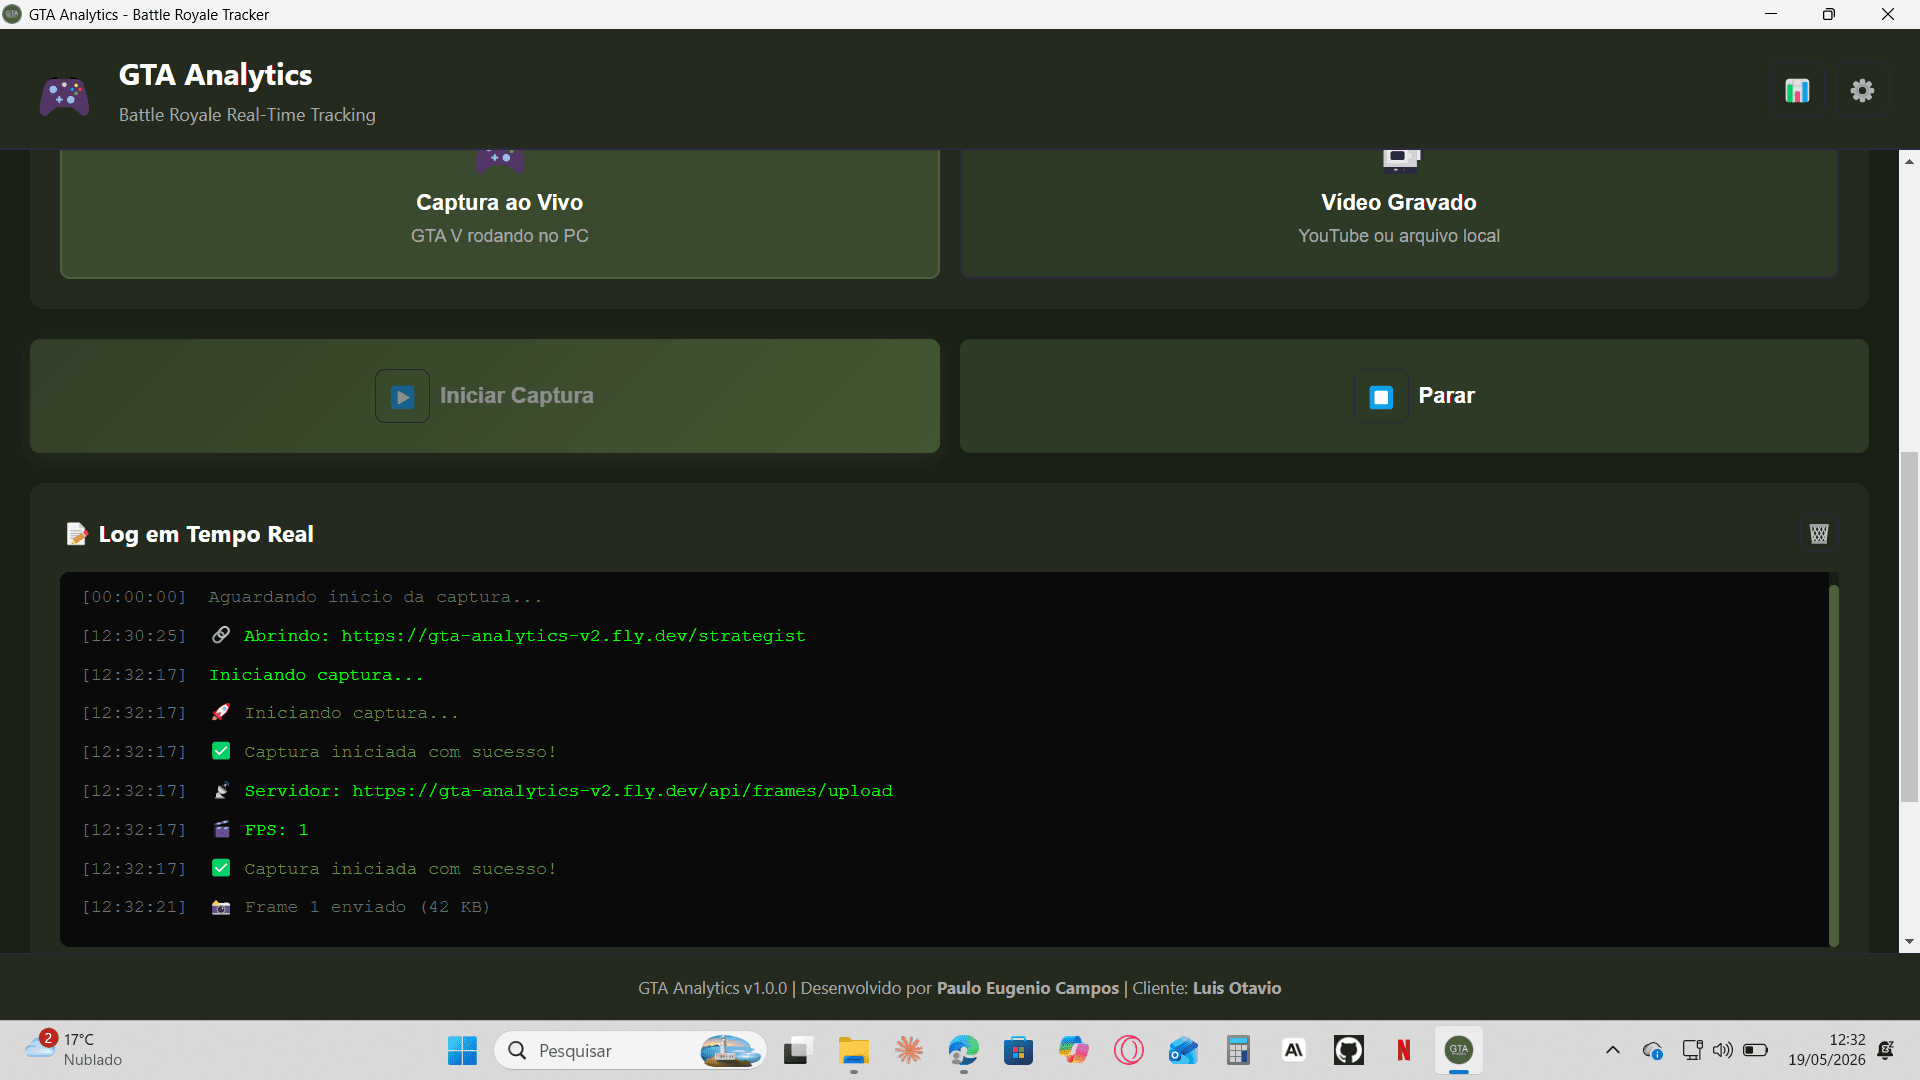Viewport: 1920px width, 1080px height.
Task: Click 'Aguardando início da captura...' log line
Action: (x=375, y=597)
